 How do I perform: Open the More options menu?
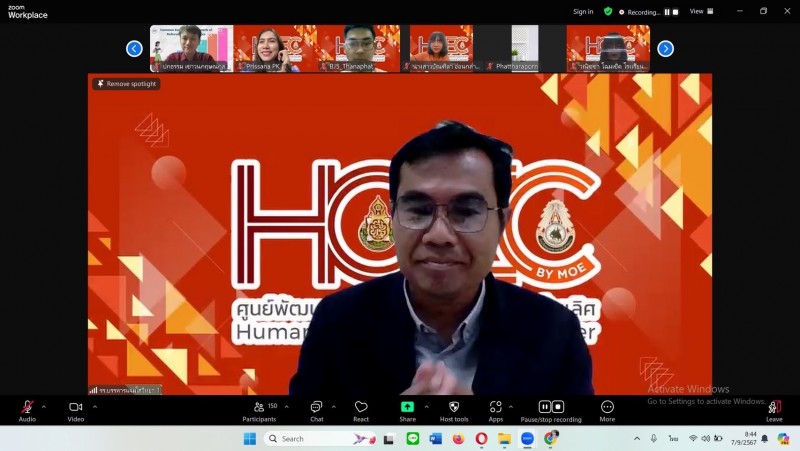607,411
